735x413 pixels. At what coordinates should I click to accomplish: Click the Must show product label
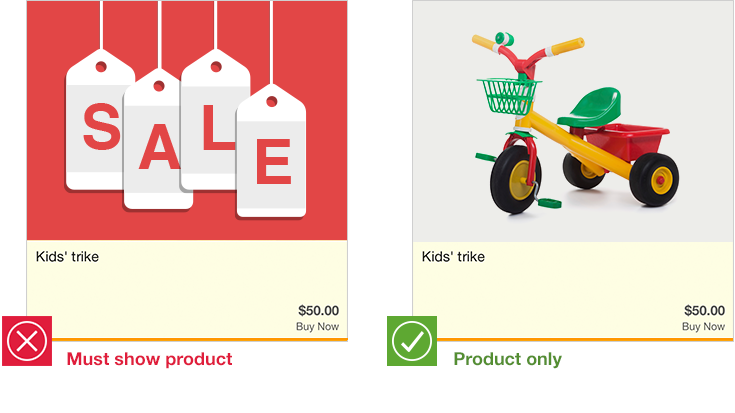coord(150,359)
